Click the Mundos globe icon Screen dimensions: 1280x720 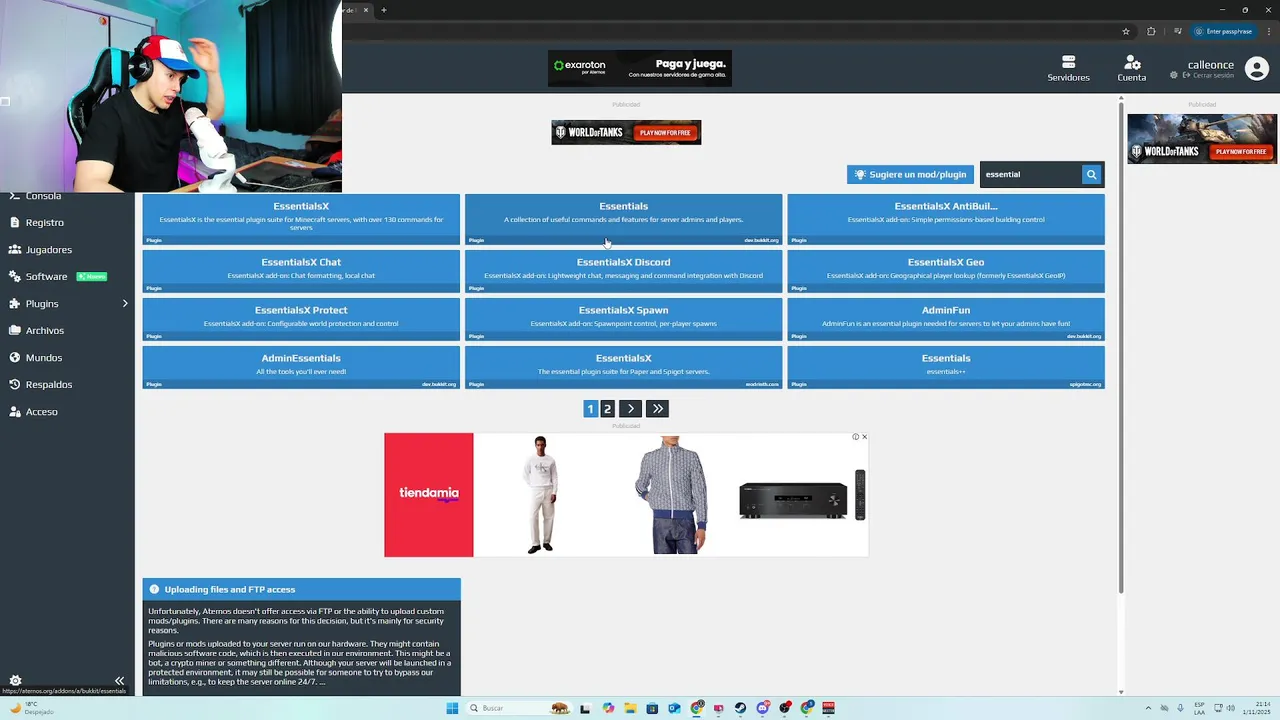[15, 357]
